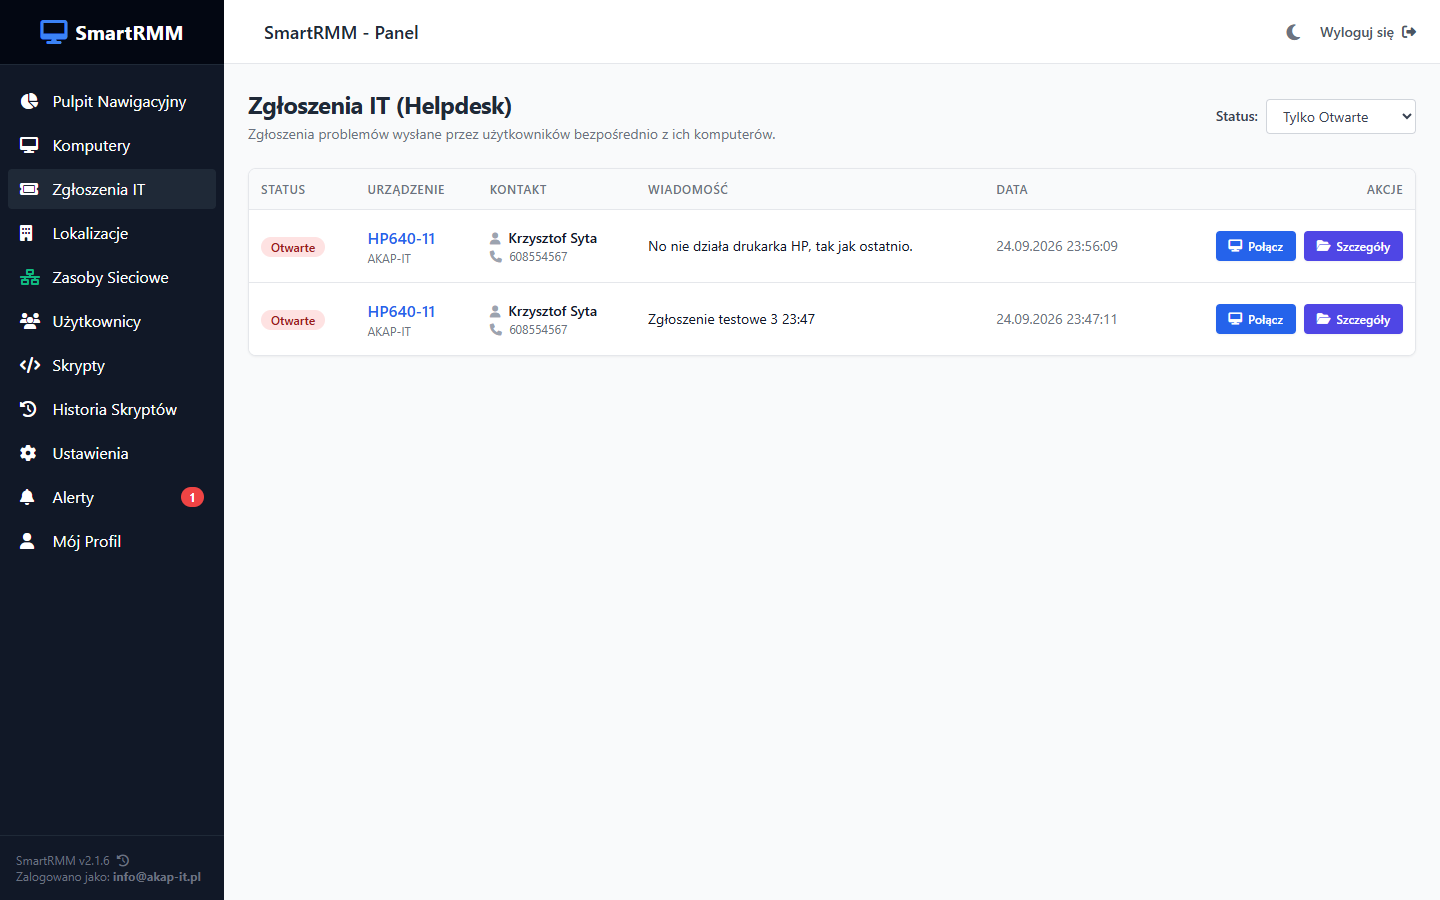Go to Komputery in the sidebar

click(x=112, y=145)
